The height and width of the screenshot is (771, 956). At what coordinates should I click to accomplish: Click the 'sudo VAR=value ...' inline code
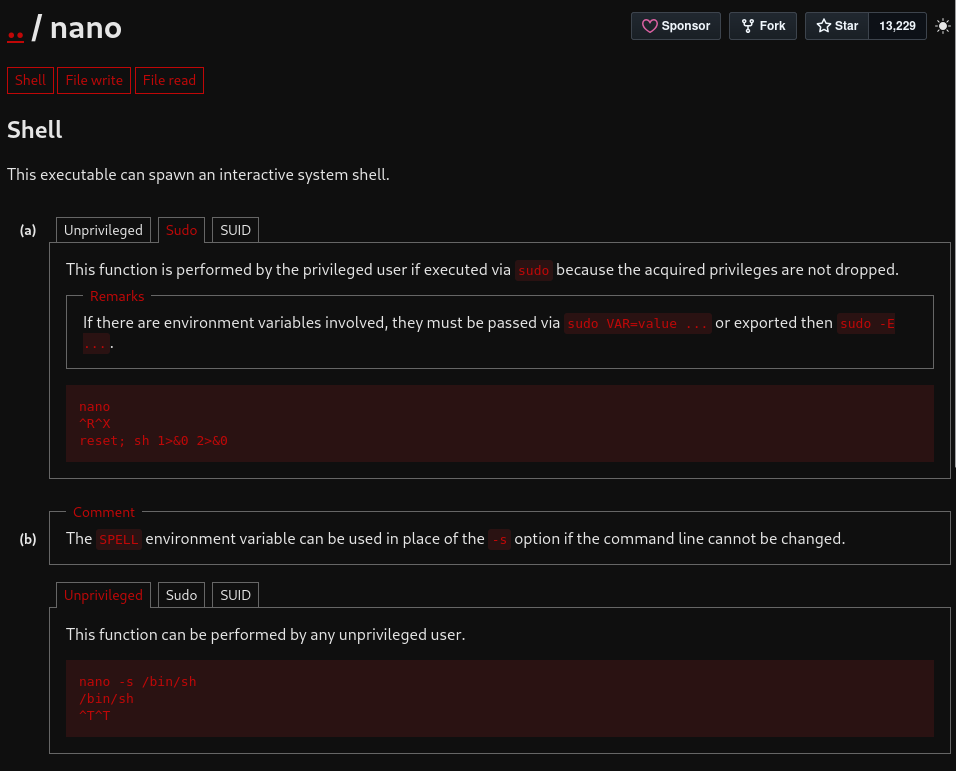(637, 323)
